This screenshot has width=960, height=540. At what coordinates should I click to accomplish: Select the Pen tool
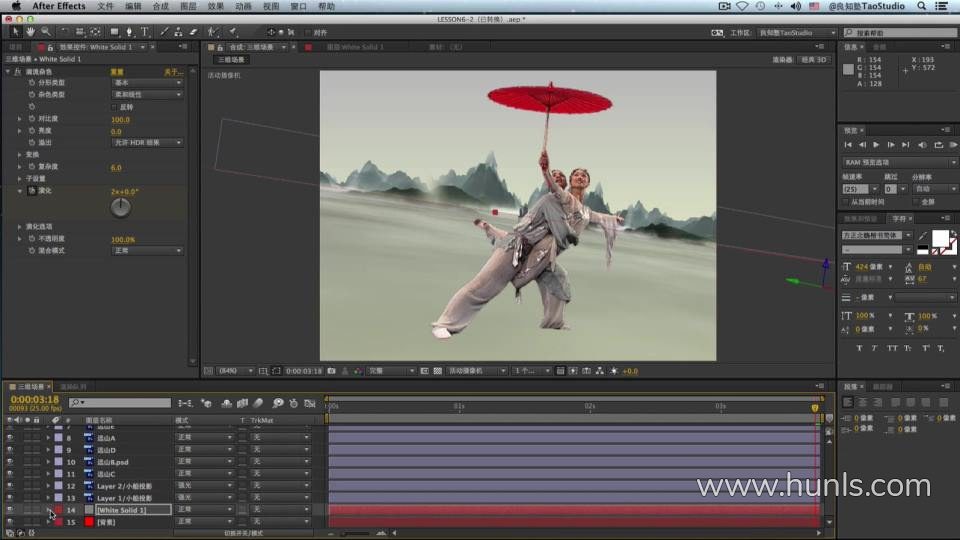click(129, 32)
